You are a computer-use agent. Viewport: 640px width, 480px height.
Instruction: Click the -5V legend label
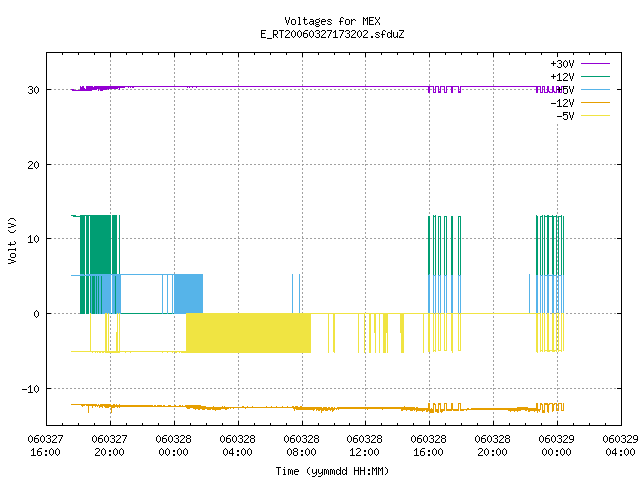coord(565,116)
